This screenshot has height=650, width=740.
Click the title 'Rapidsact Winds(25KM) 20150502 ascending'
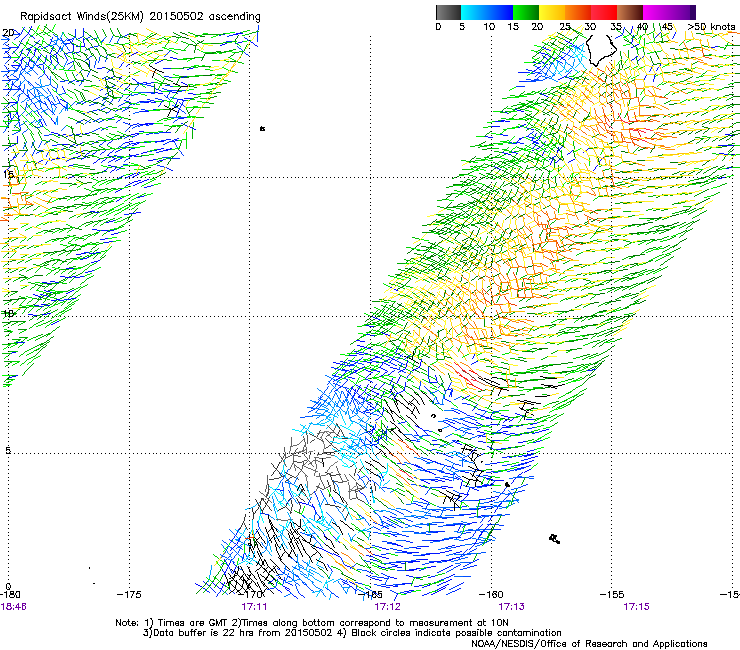140,17
